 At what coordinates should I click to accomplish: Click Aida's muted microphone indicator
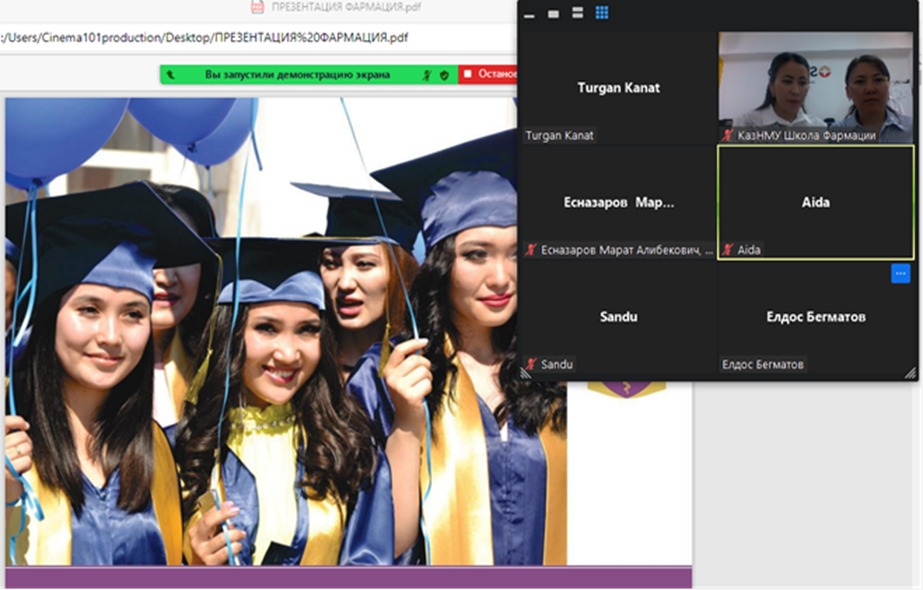point(728,250)
